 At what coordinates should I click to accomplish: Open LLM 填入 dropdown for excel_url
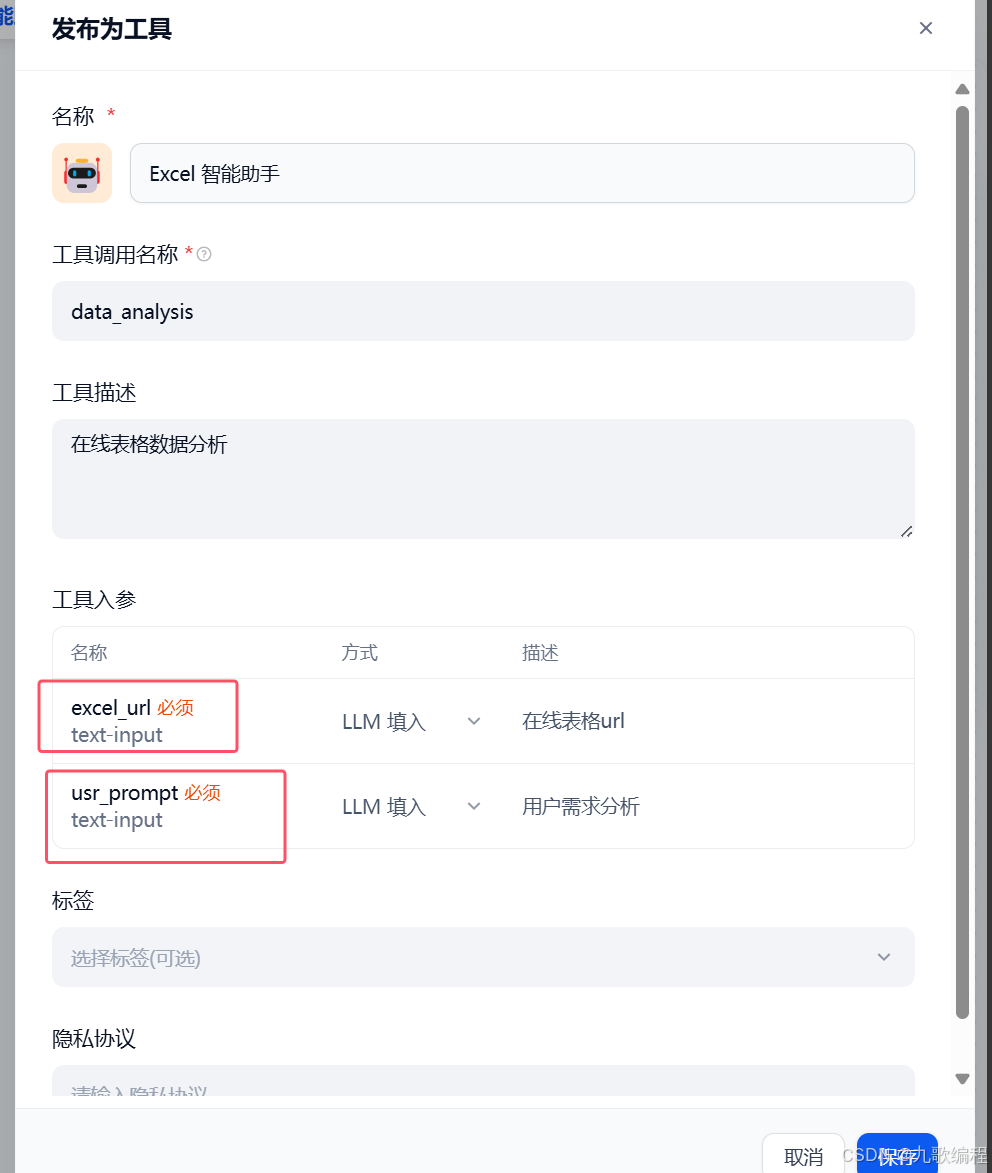[411, 721]
